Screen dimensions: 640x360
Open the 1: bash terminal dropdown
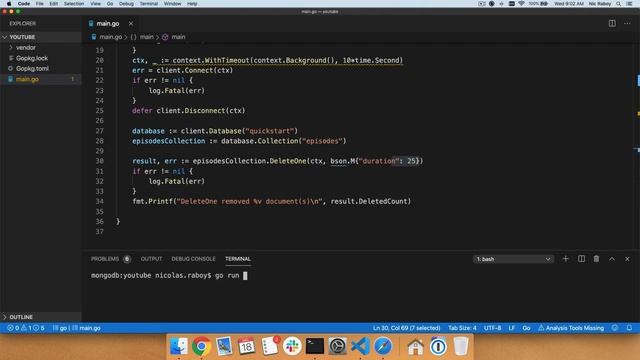pyautogui.click(x=513, y=259)
